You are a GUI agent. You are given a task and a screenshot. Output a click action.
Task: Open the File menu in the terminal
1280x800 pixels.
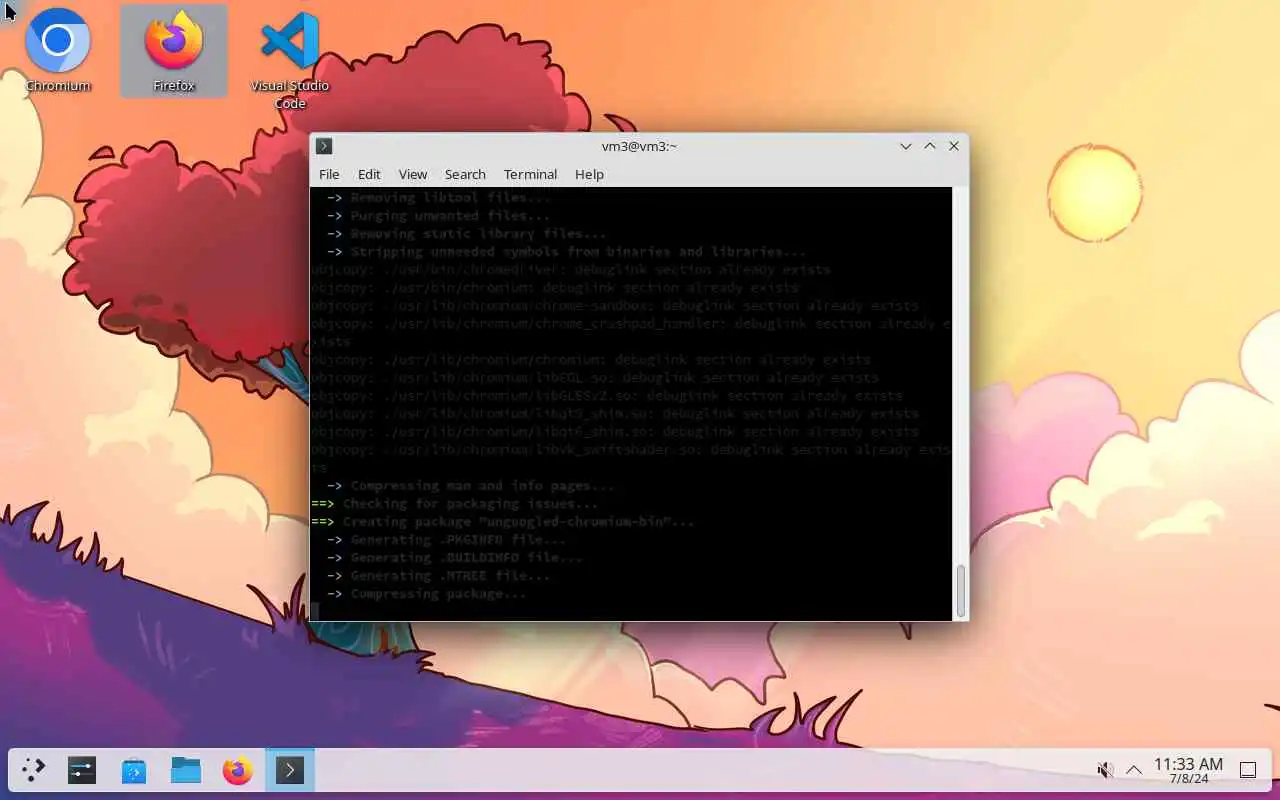point(329,174)
